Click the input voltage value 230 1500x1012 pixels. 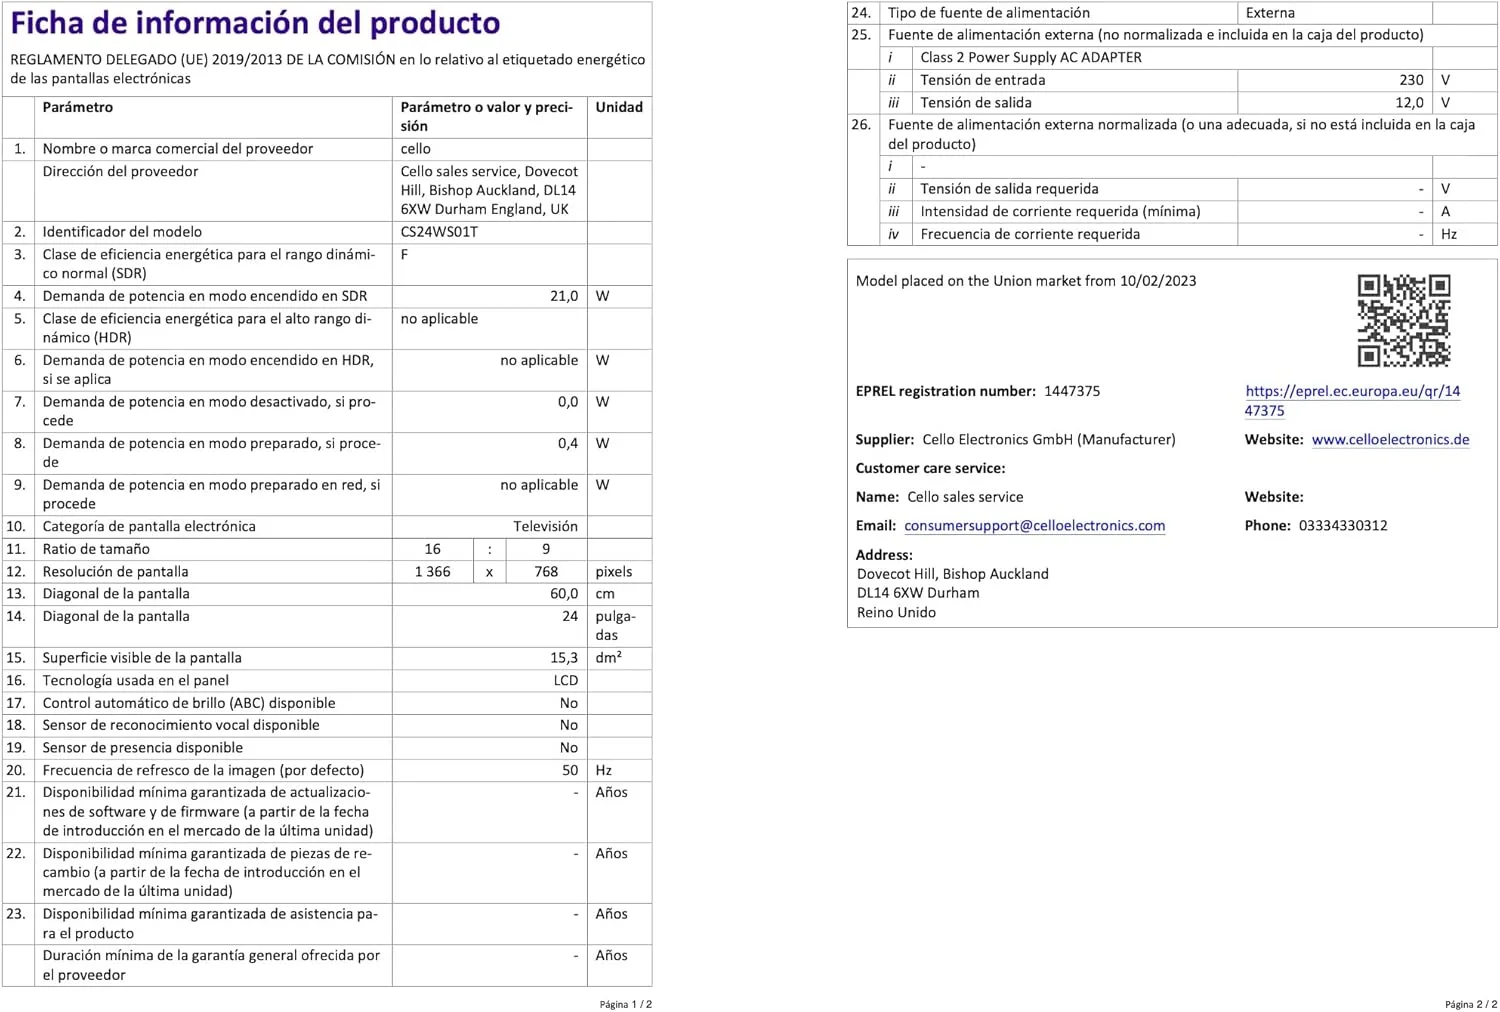pyautogui.click(x=1411, y=80)
